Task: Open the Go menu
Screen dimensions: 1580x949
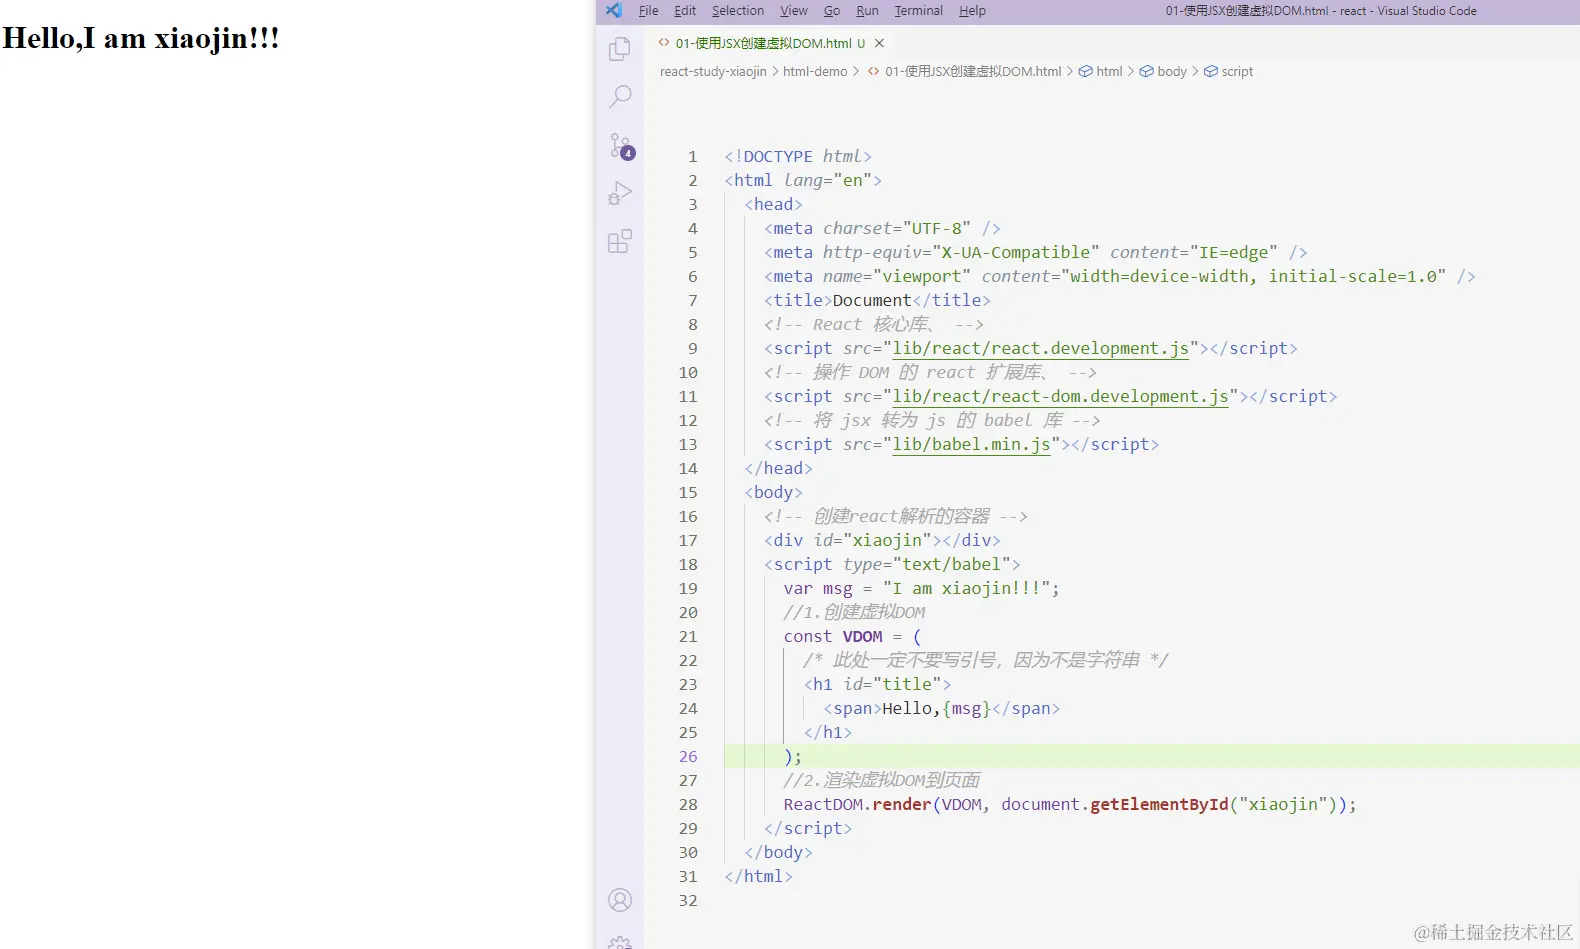Action: pos(832,11)
